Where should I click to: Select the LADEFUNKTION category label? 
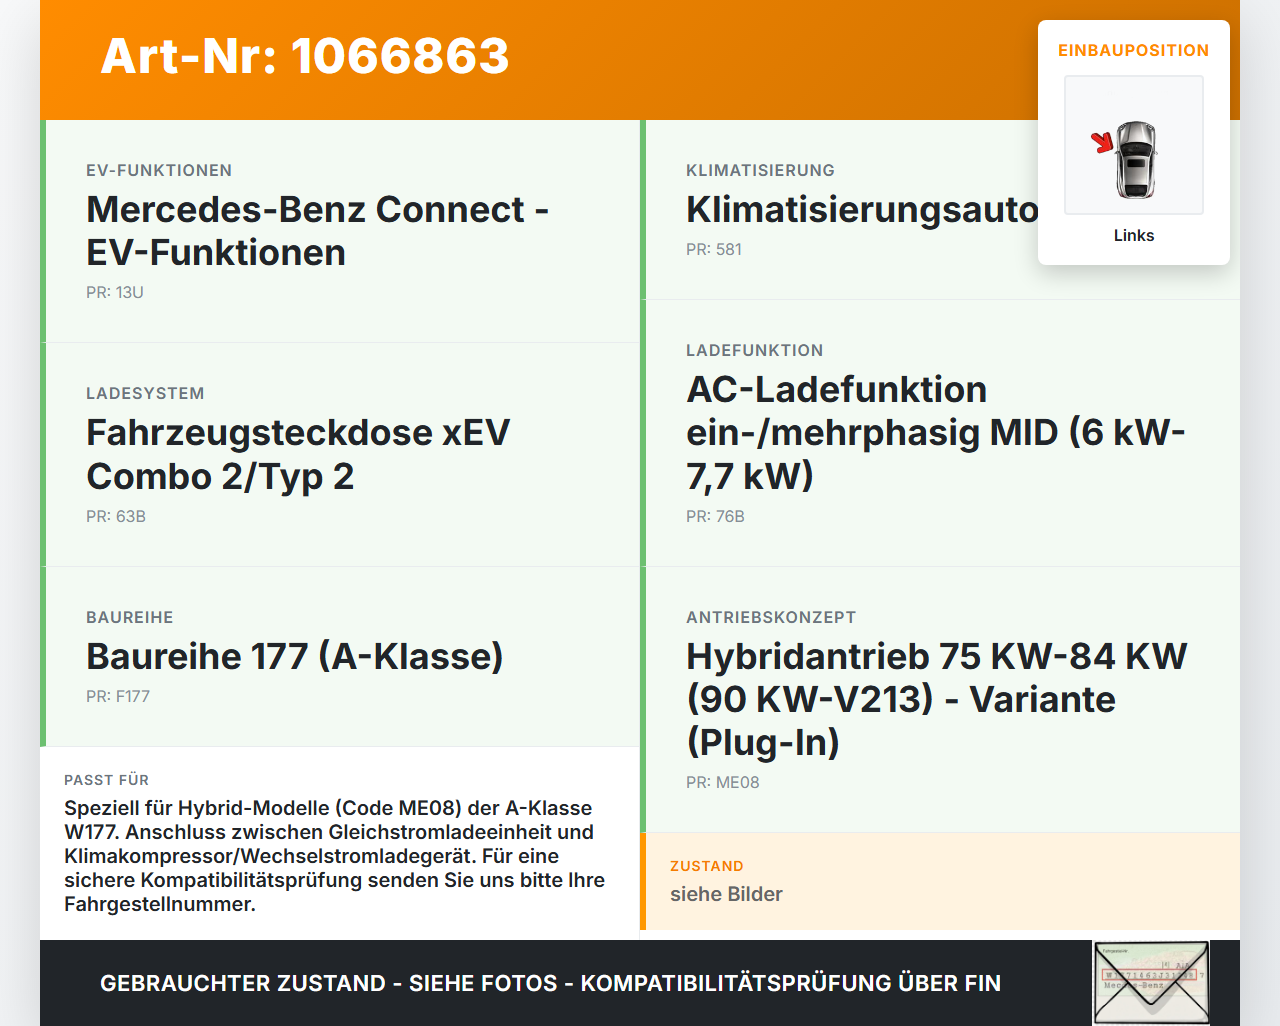pyautogui.click(x=755, y=350)
